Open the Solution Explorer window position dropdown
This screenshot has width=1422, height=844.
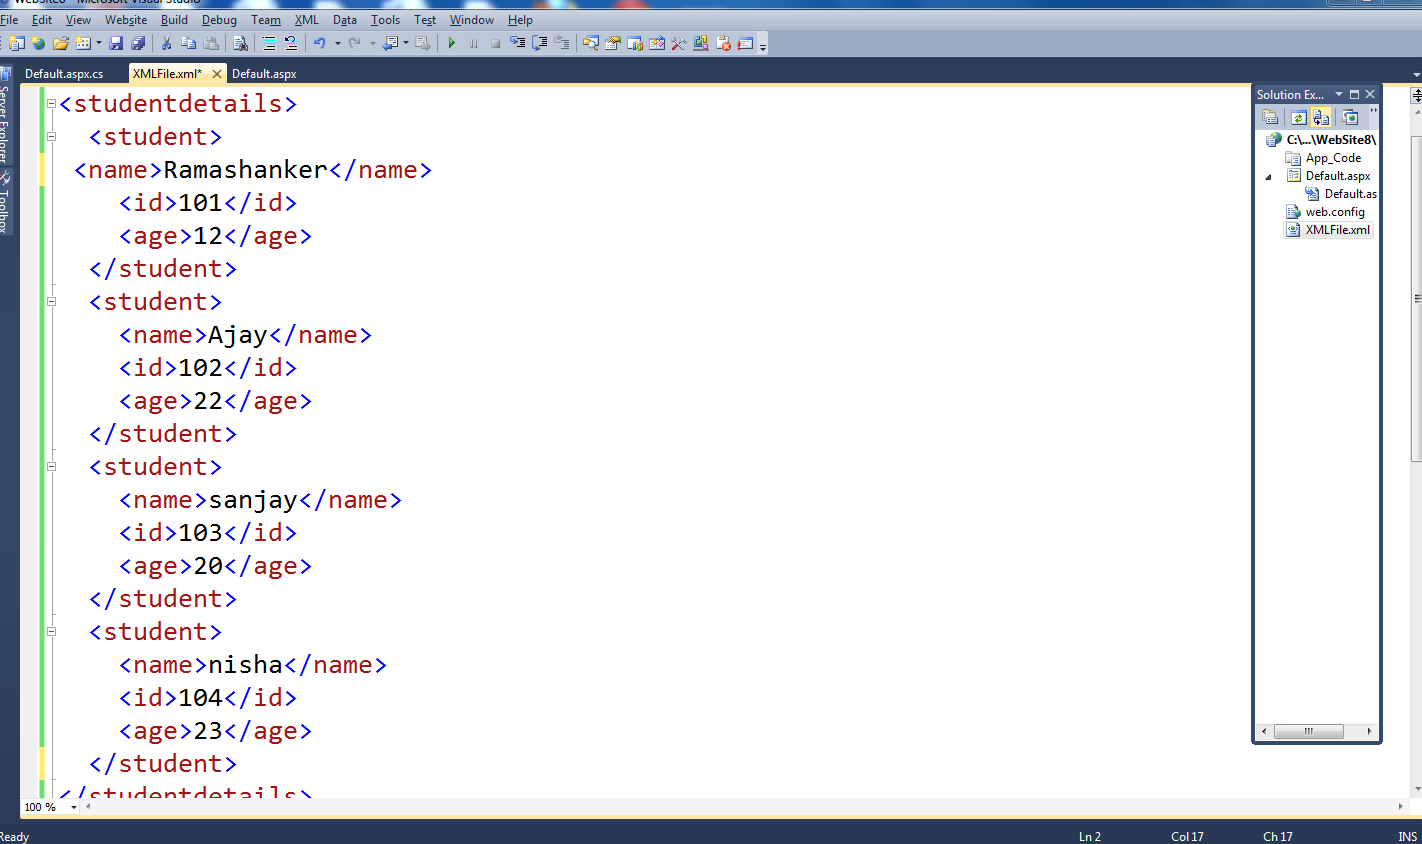[1341, 94]
